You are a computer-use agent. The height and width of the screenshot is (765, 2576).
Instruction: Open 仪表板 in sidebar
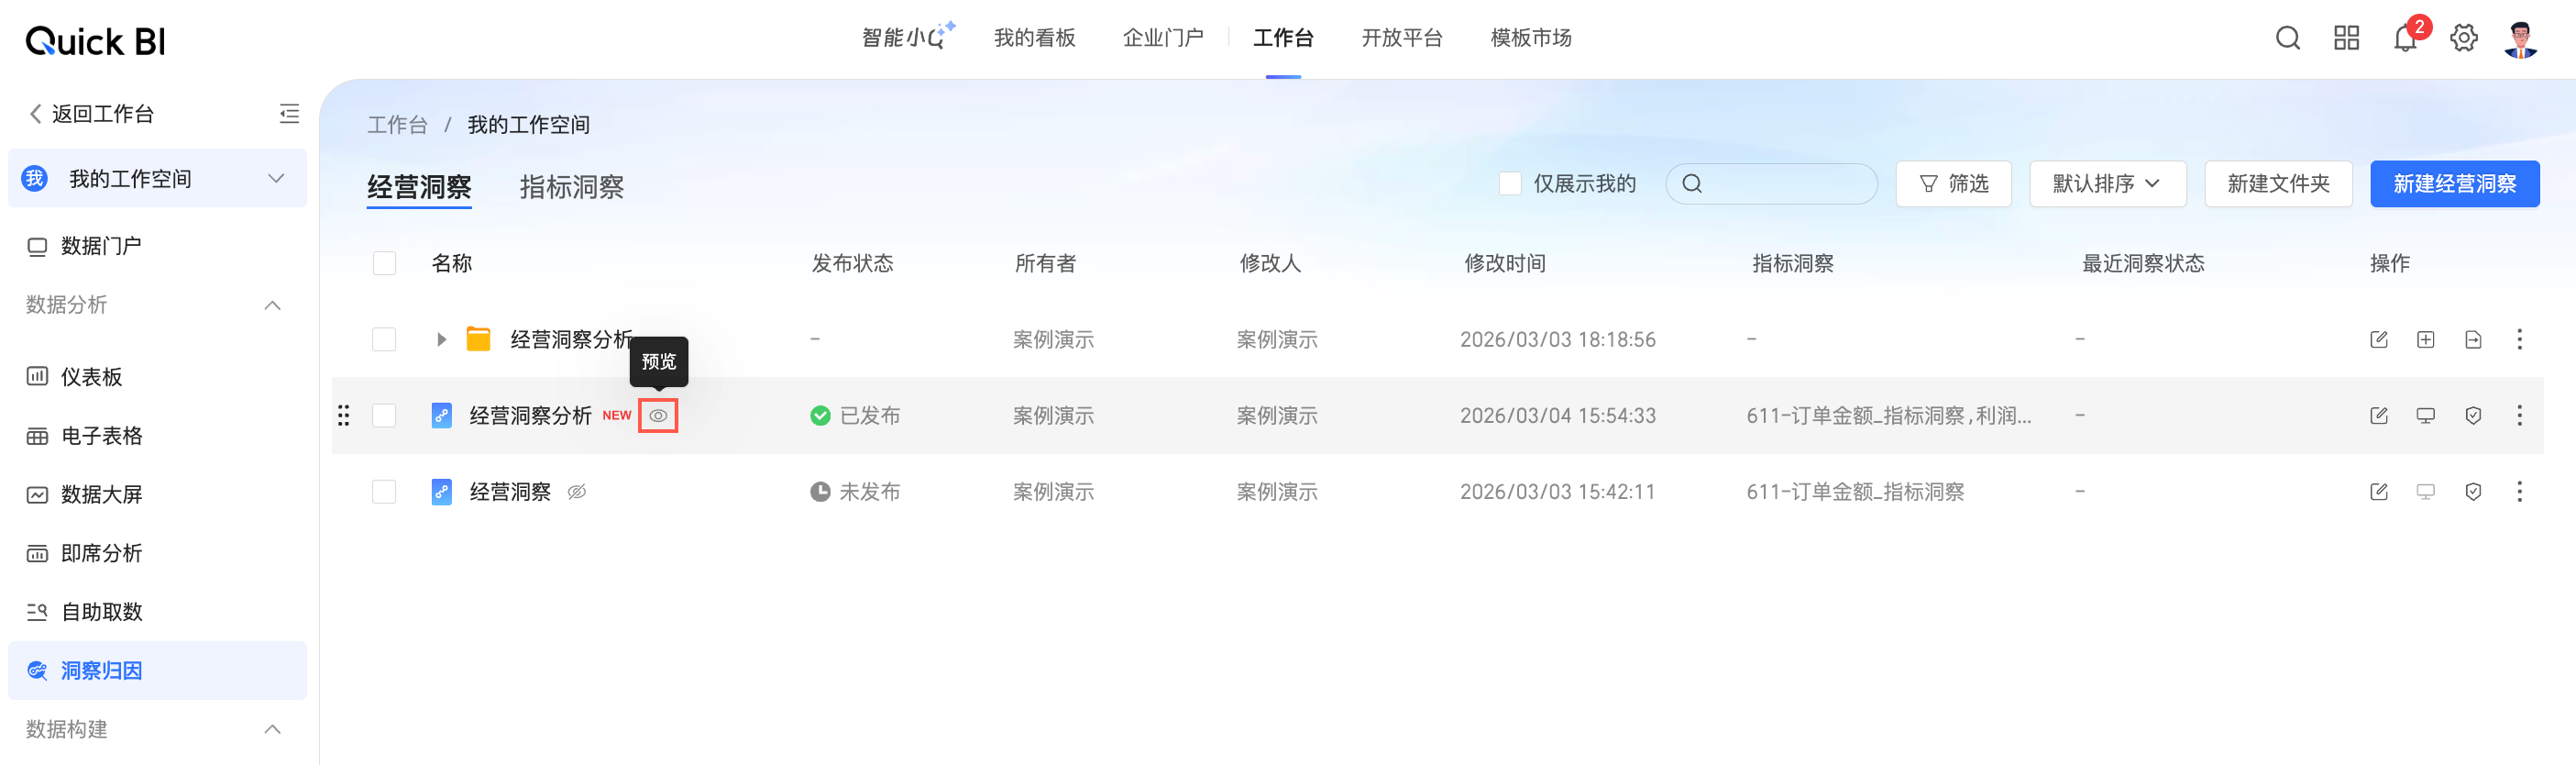click(91, 376)
